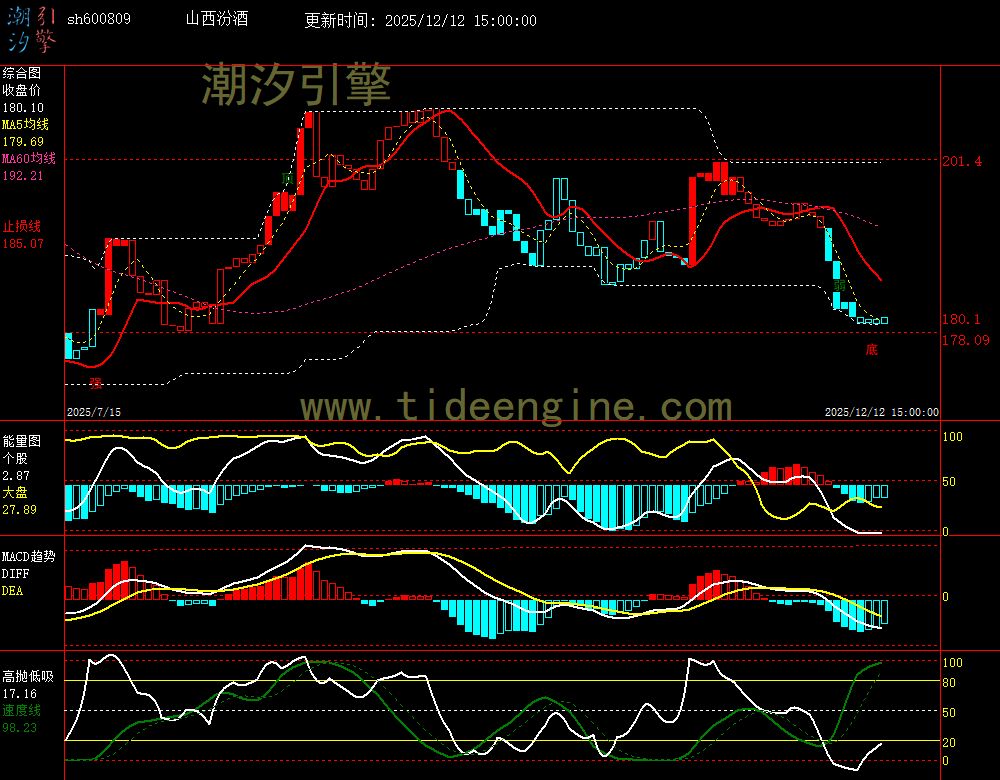Viewport: 1000px width, 780px height.
Task: Click the 2025/7/15 start date on timeline
Action: click(x=93, y=412)
